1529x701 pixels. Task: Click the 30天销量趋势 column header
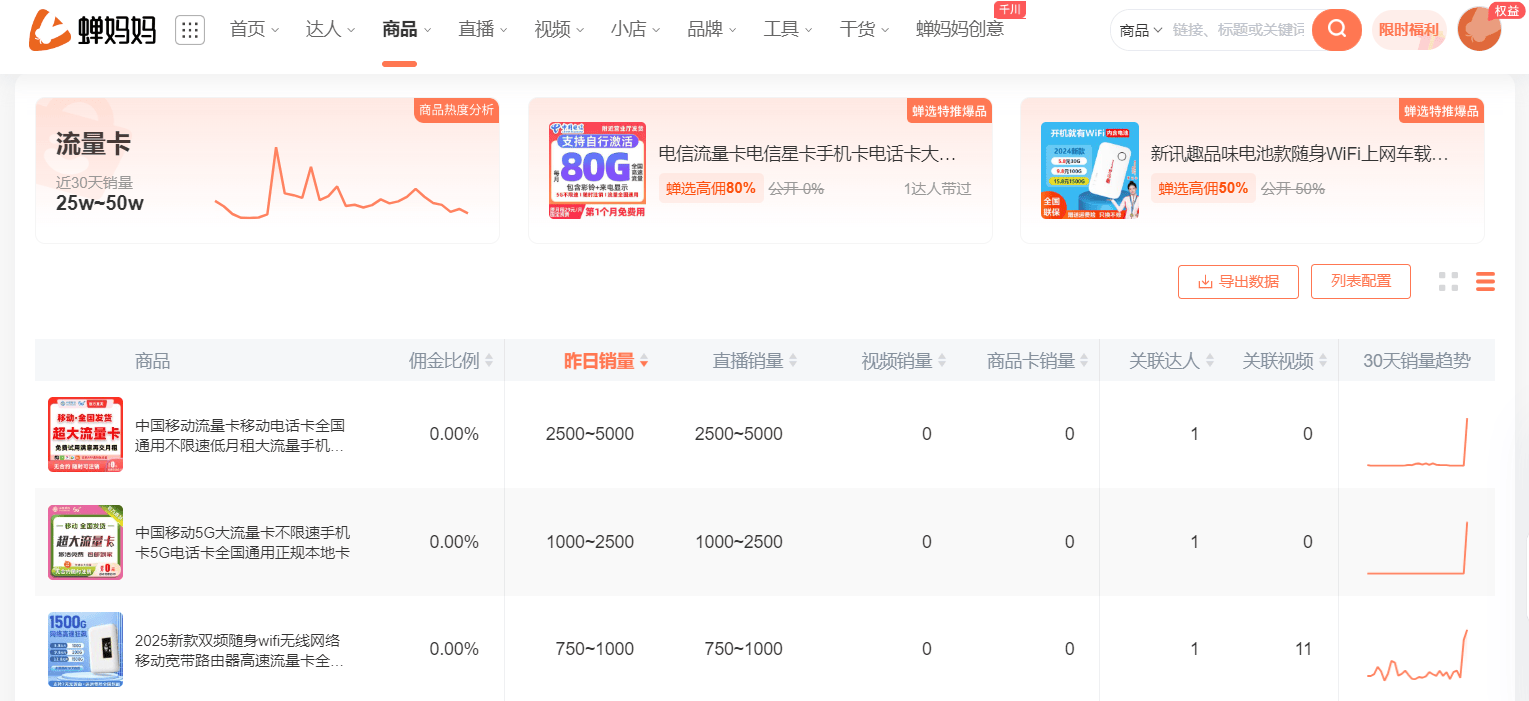tap(1417, 361)
